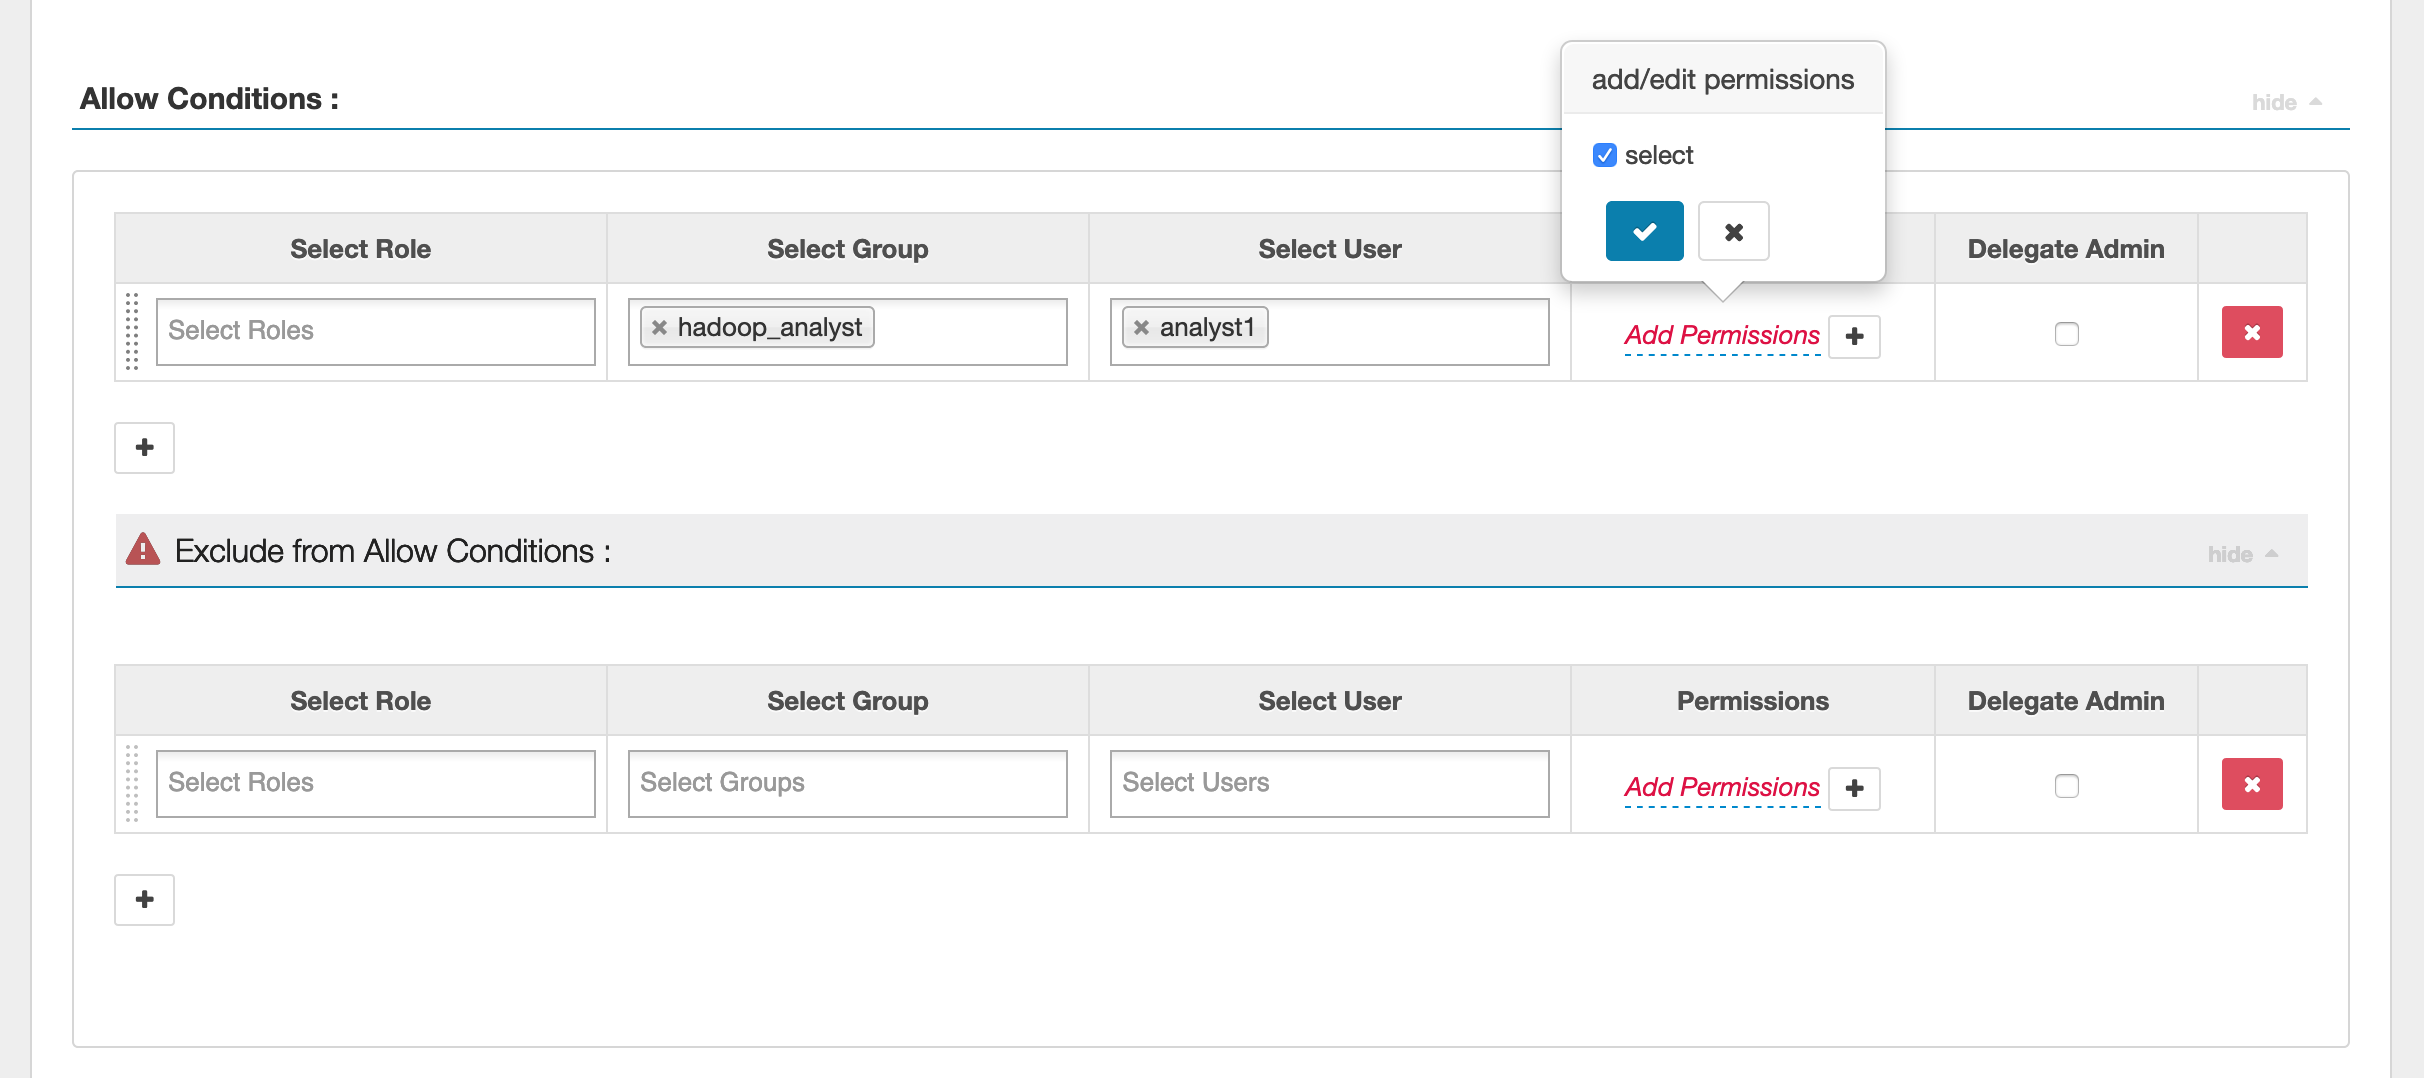Add a new row under Allow Conditions
Image resolution: width=2424 pixels, height=1078 pixels.
pos(143,447)
